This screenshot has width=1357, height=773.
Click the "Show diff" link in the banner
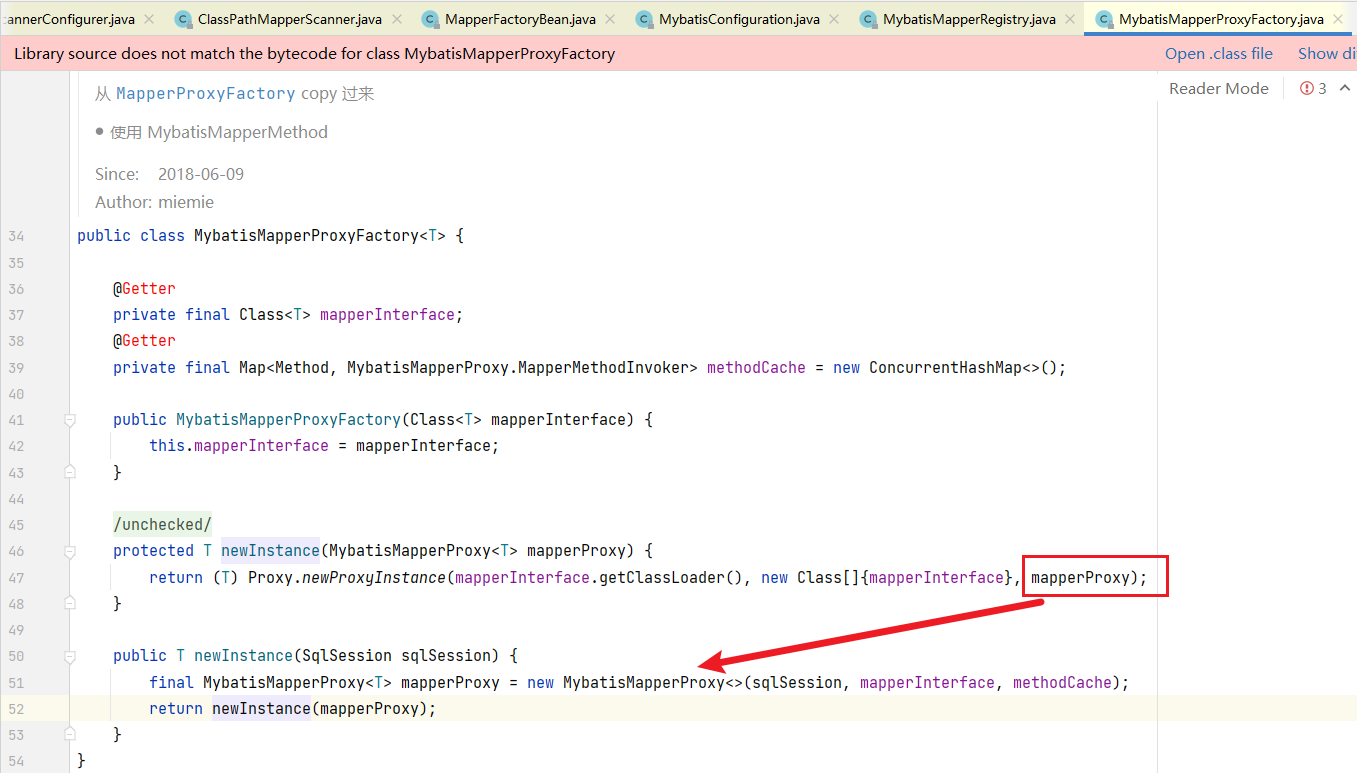pos(1326,54)
